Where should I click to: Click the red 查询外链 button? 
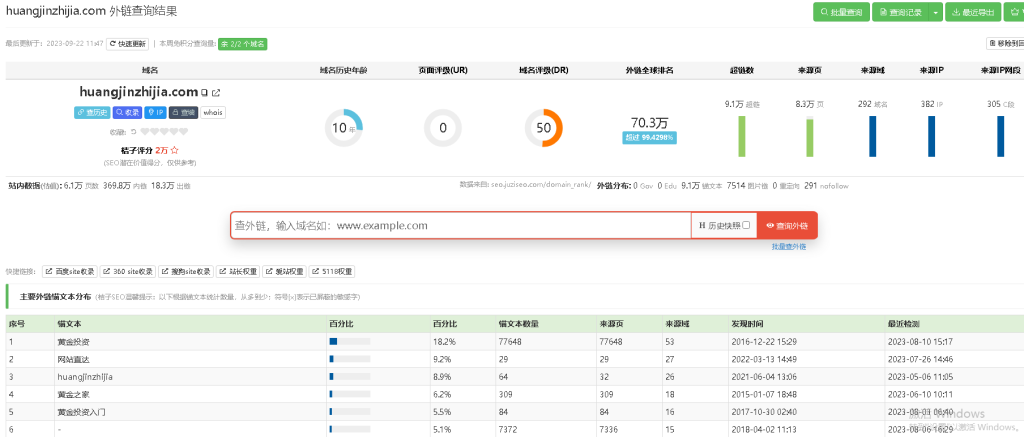point(787,225)
